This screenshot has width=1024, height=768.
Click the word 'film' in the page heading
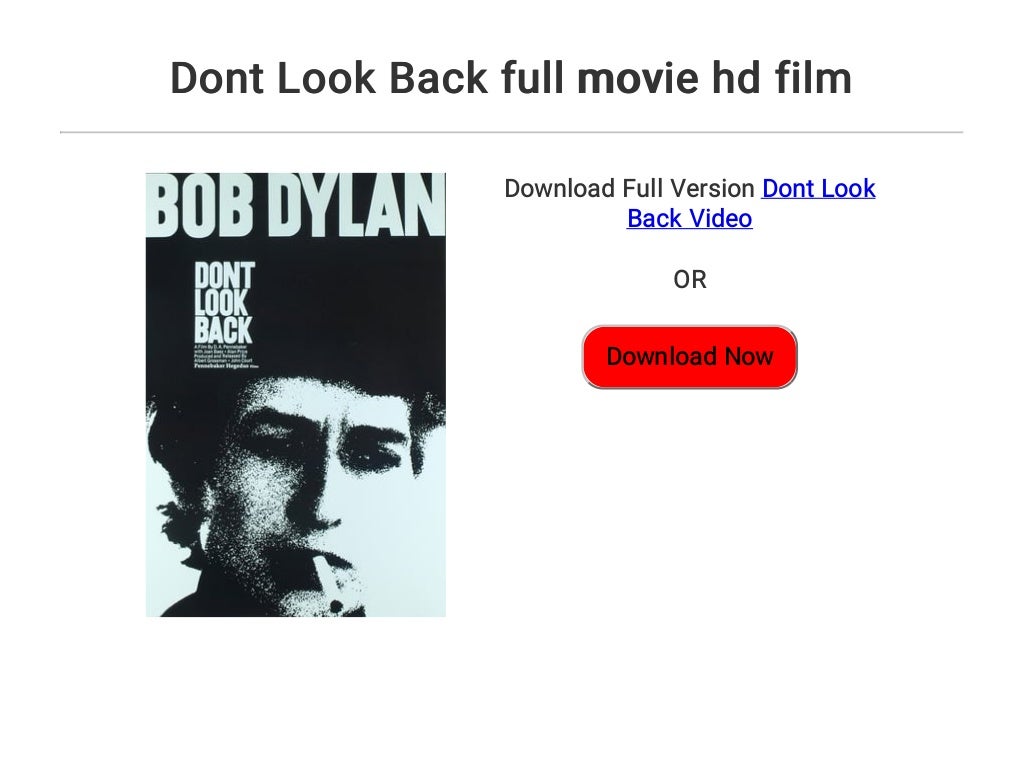pyautogui.click(x=814, y=78)
